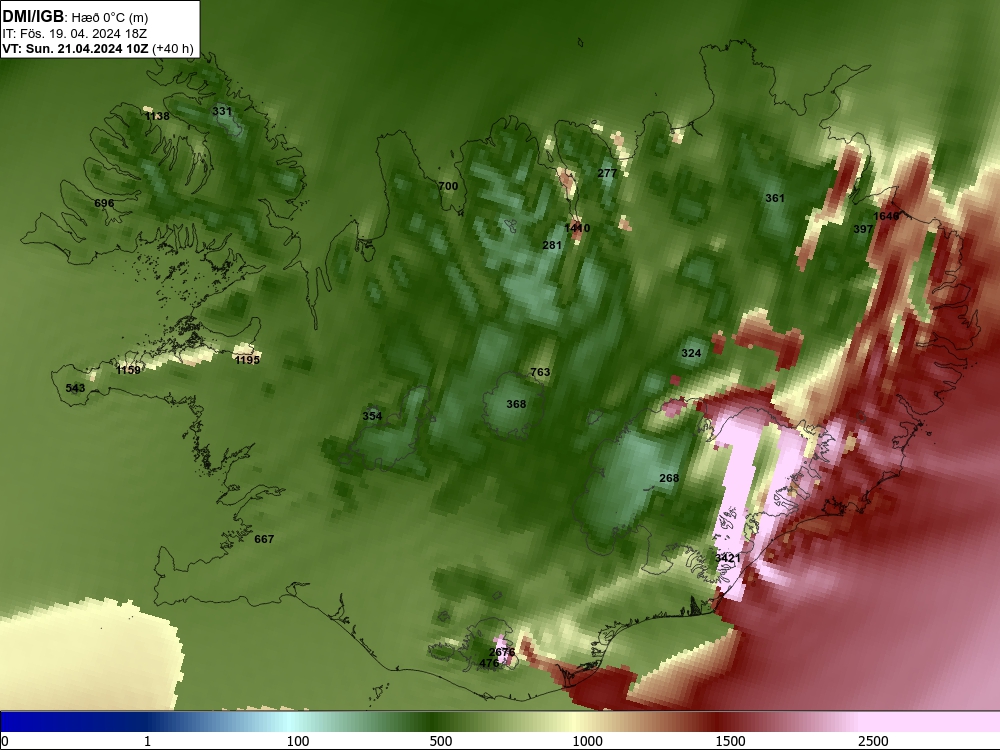Click the map value 368
The height and width of the screenshot is (750, 1000).
516,404
